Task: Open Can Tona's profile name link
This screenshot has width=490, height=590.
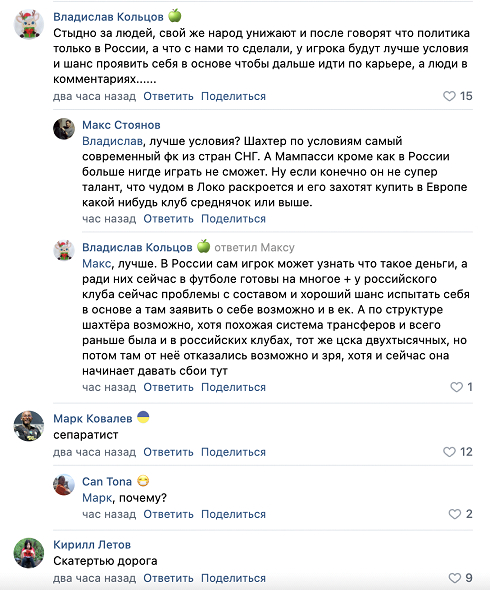Action: point(107,481)
